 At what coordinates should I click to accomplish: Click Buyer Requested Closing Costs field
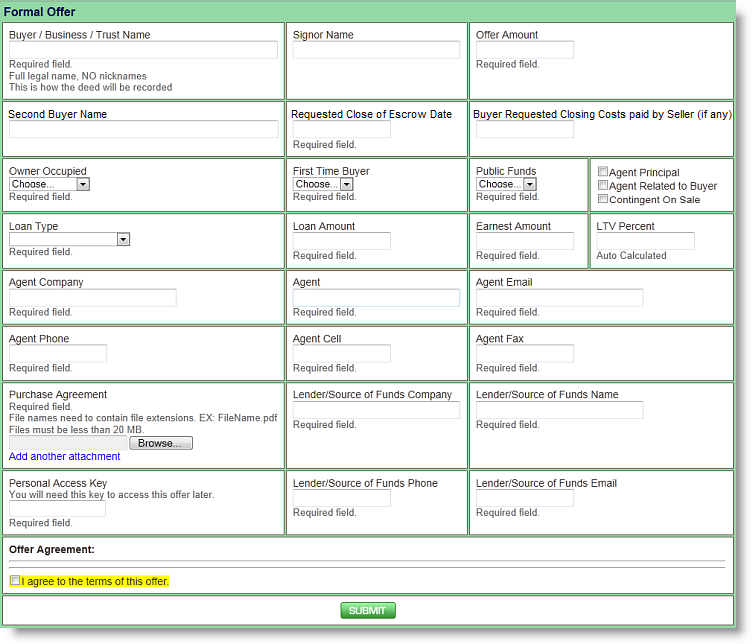[525, 129]
